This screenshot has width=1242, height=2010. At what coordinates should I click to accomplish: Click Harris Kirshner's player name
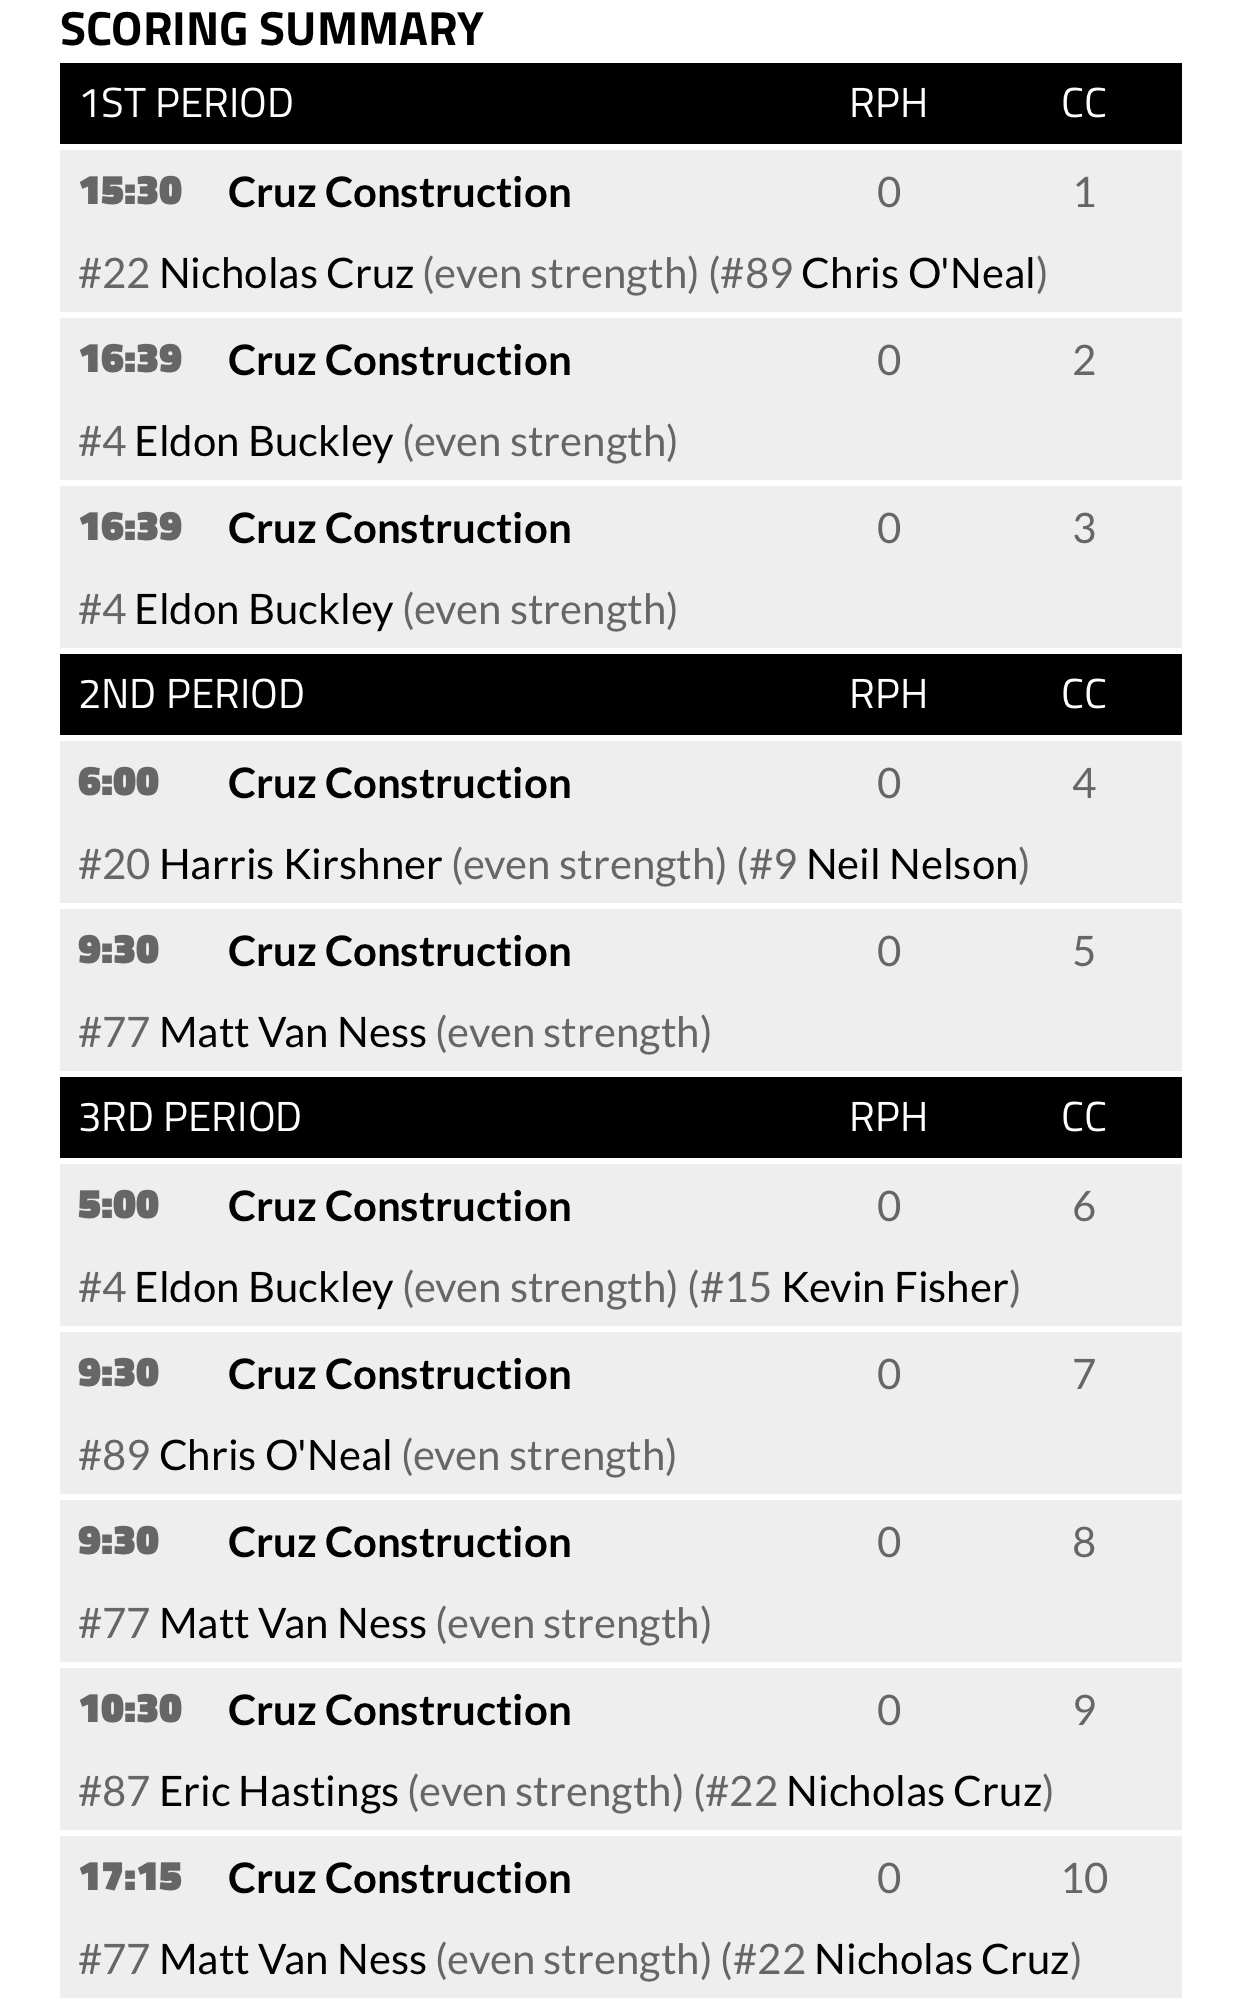[x=300, y=865]
